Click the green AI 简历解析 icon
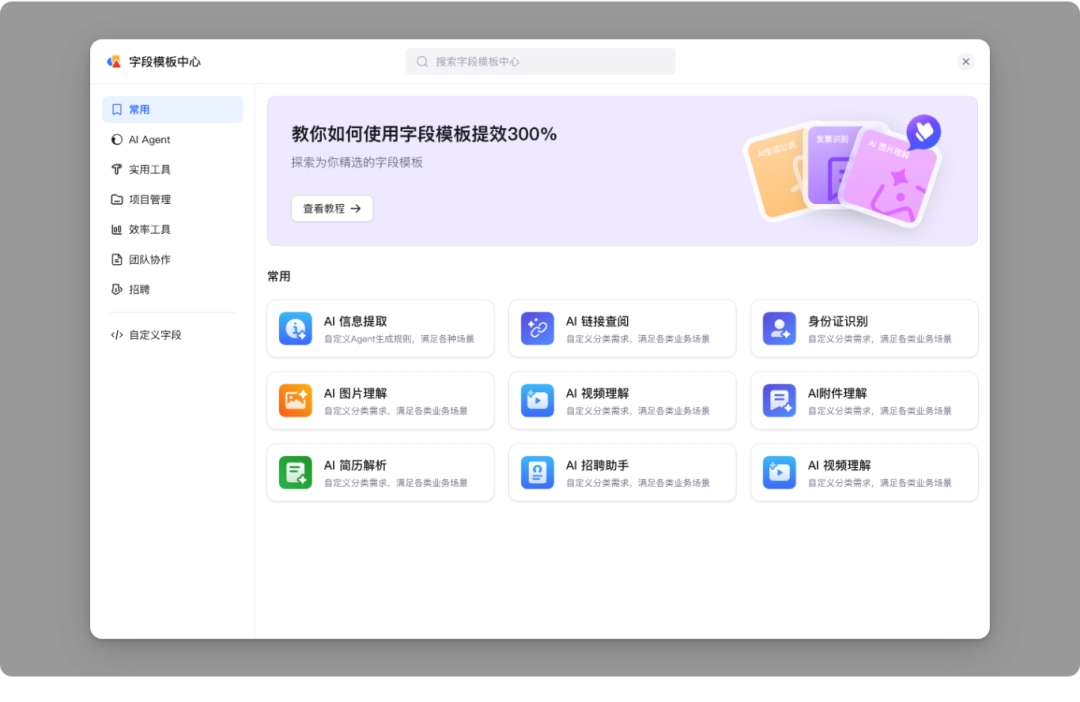The image size is (1080, 702). (295, 472)
